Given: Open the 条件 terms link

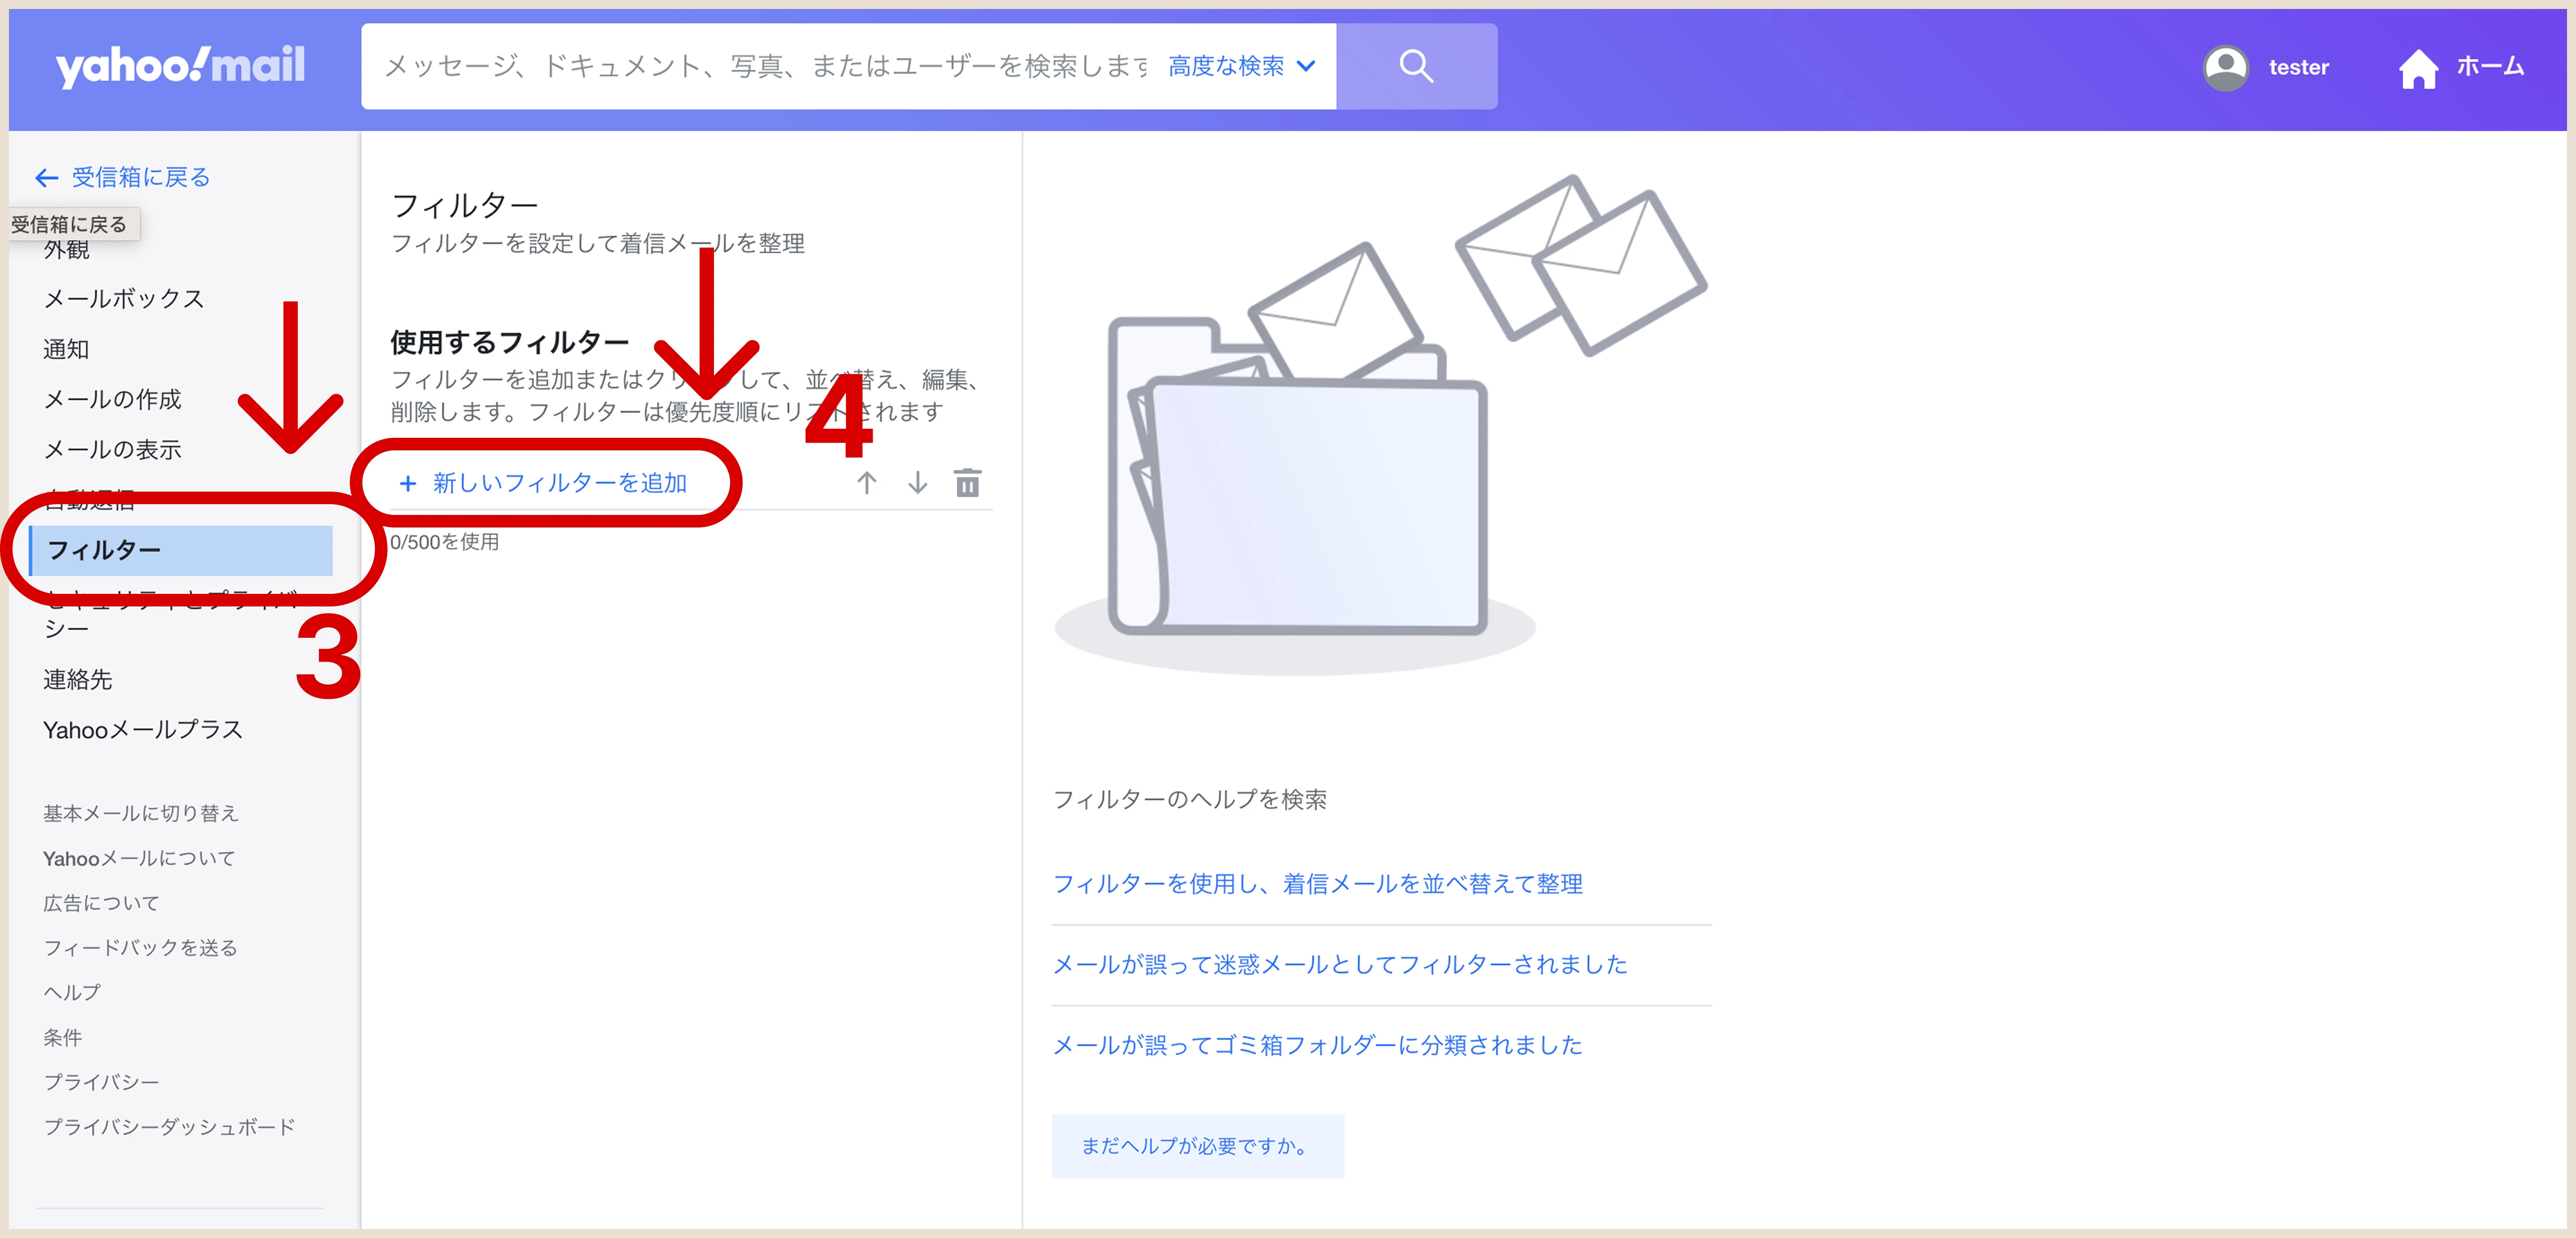Looking at the screenshot, I should (x=63, y=1037).
